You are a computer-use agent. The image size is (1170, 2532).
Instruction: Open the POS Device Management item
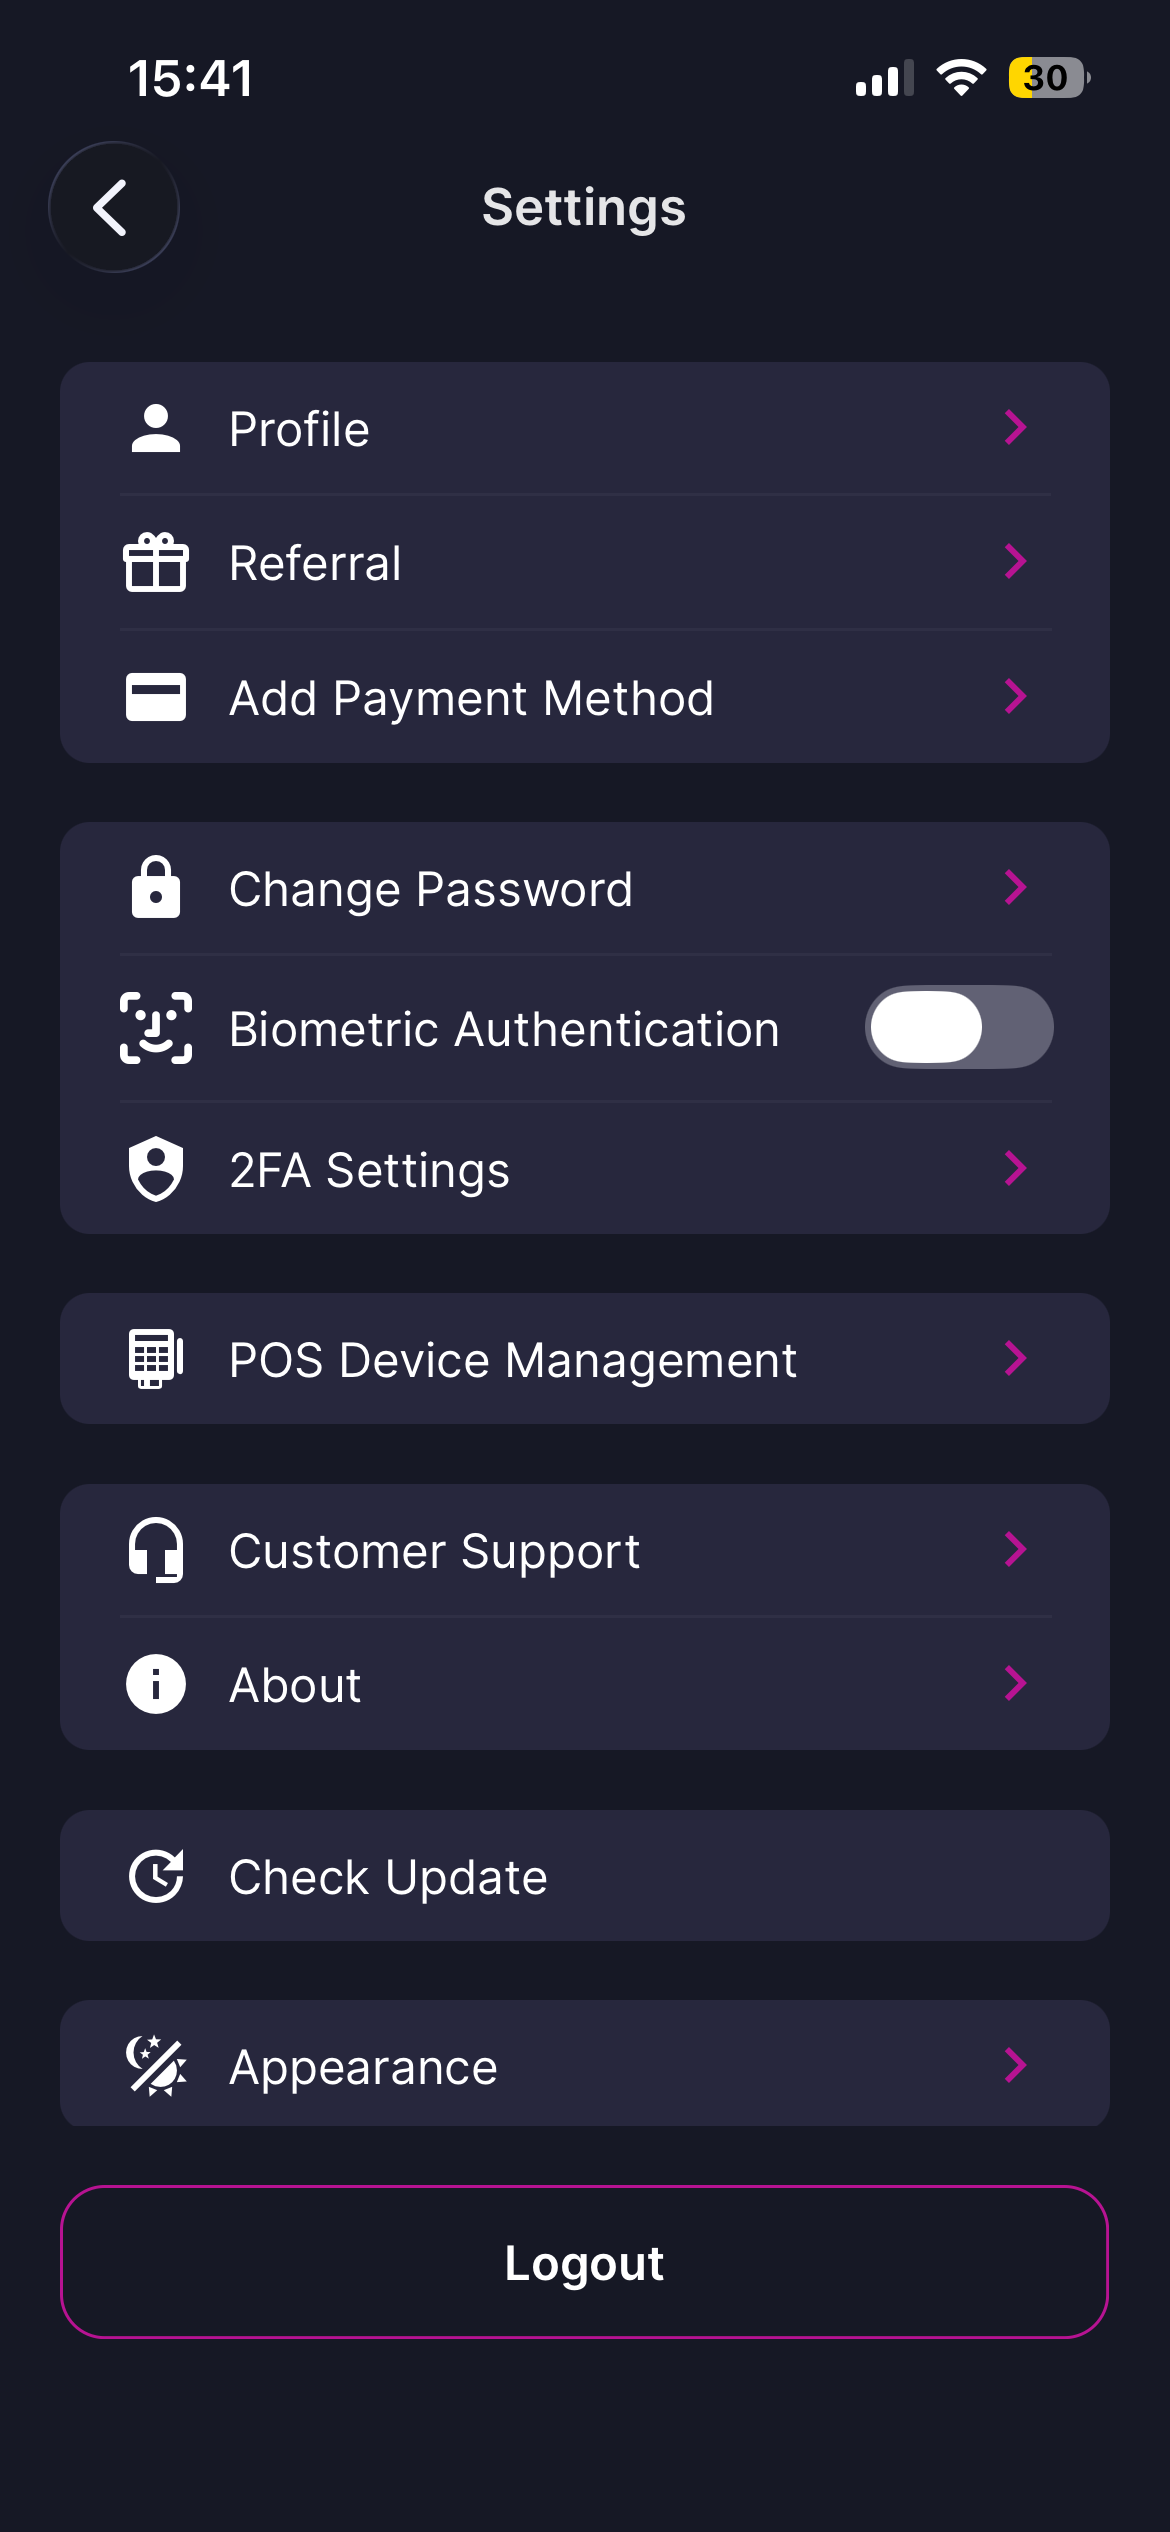[x=512, y=1360]
